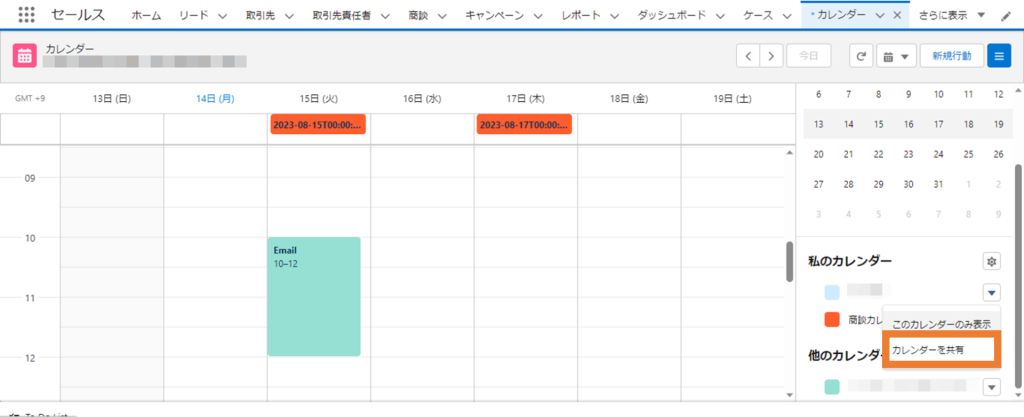Expand 商談 tab chevron menu
The width and height of the screenshot is (1024, 417).
click(x=442, y=16)
